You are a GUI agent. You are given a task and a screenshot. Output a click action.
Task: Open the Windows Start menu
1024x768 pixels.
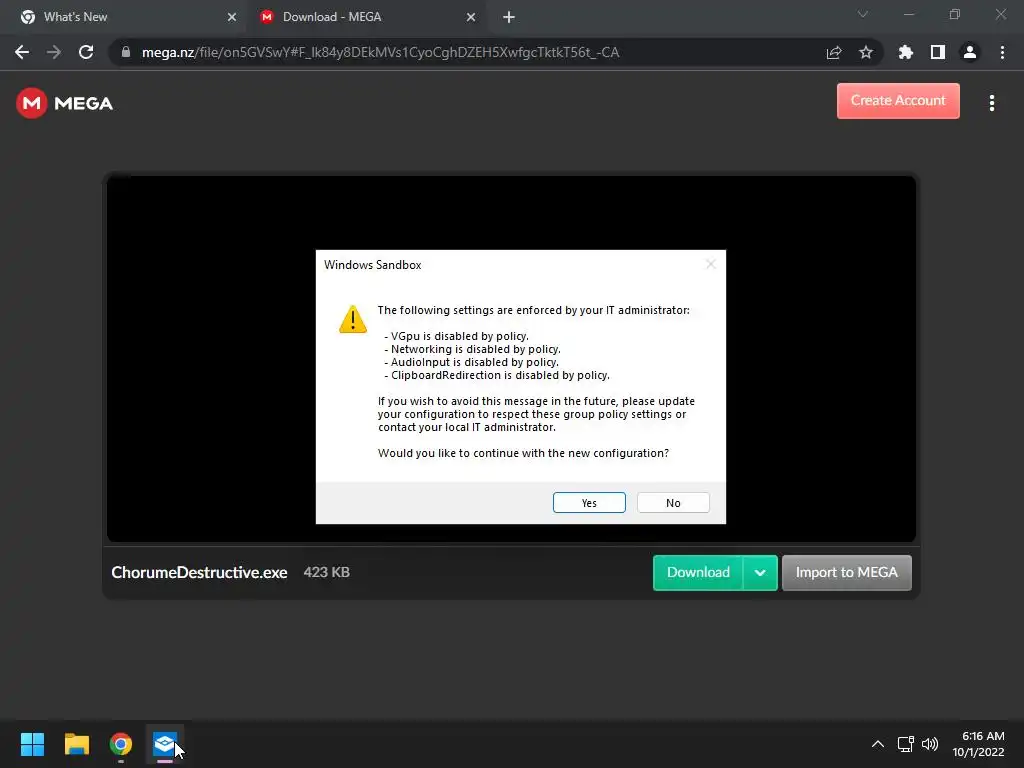[x=32, y=744]
